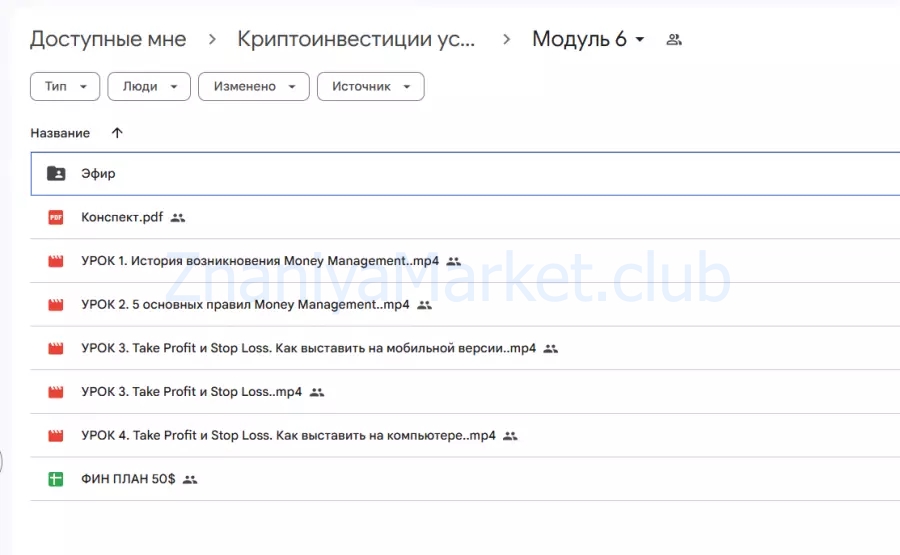Click shared-people icon next to Модуль 6
The image size is (900, 555).
(x=674, y=40)
